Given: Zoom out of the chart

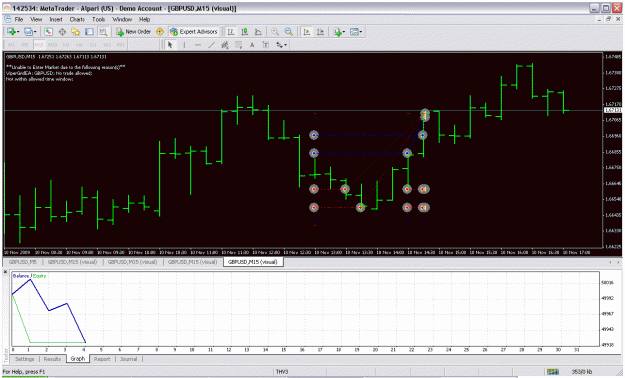Looking at the screenshot, I should tap(289, 32).
